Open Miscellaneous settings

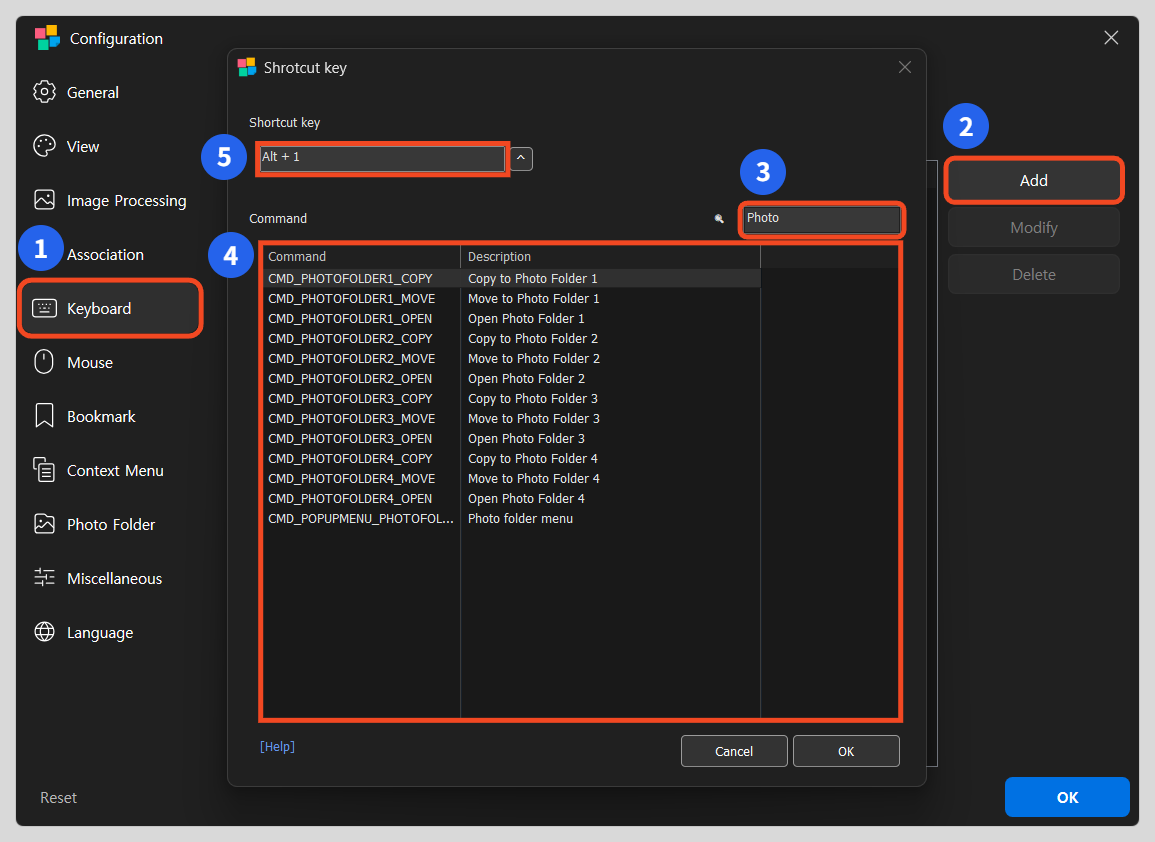[114, 579]
